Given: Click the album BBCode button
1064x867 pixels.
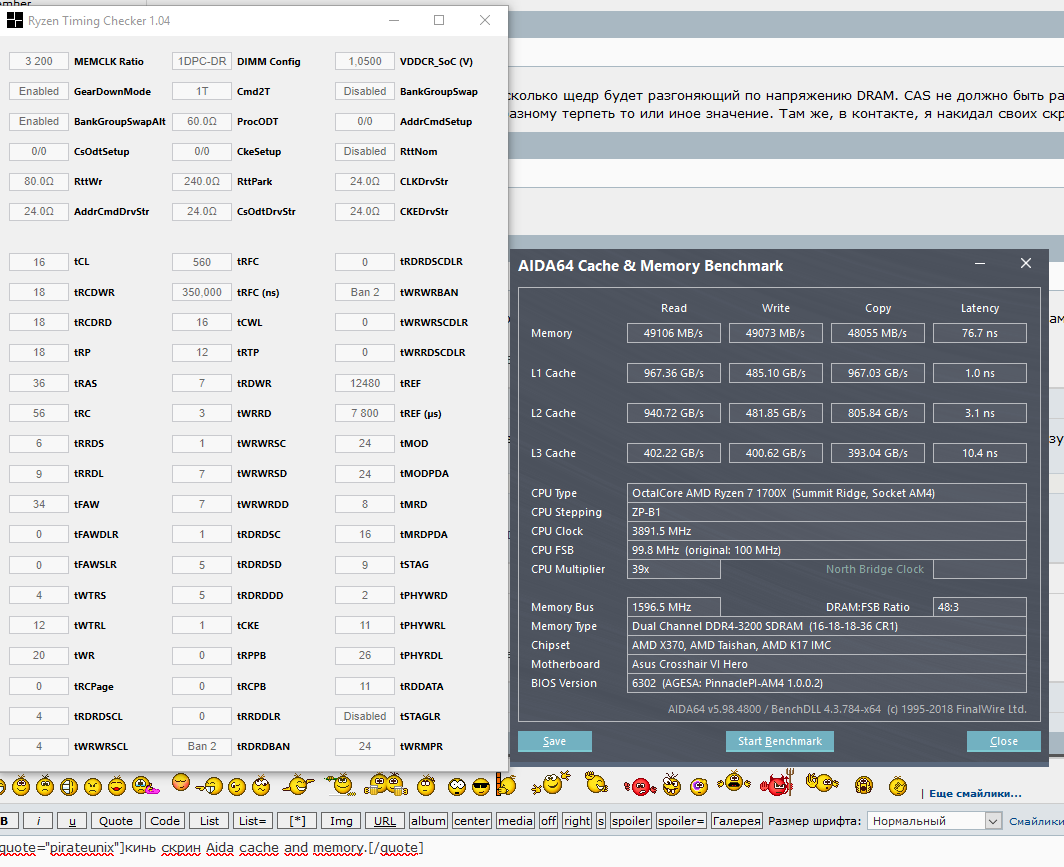Looking at the screenshot, I should pyautogui.click(x=428, y=821).
